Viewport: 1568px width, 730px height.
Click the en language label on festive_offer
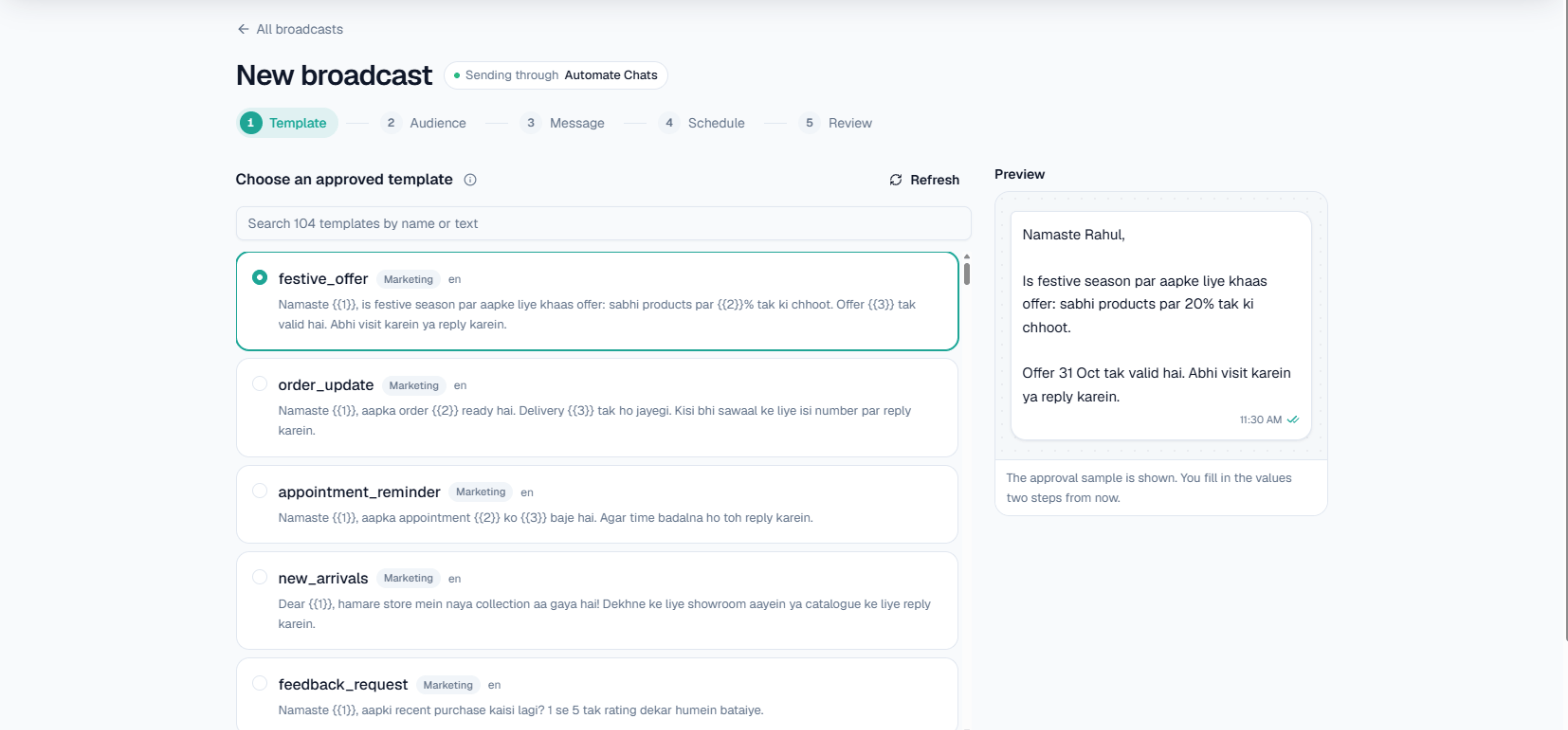click(455, 279)
